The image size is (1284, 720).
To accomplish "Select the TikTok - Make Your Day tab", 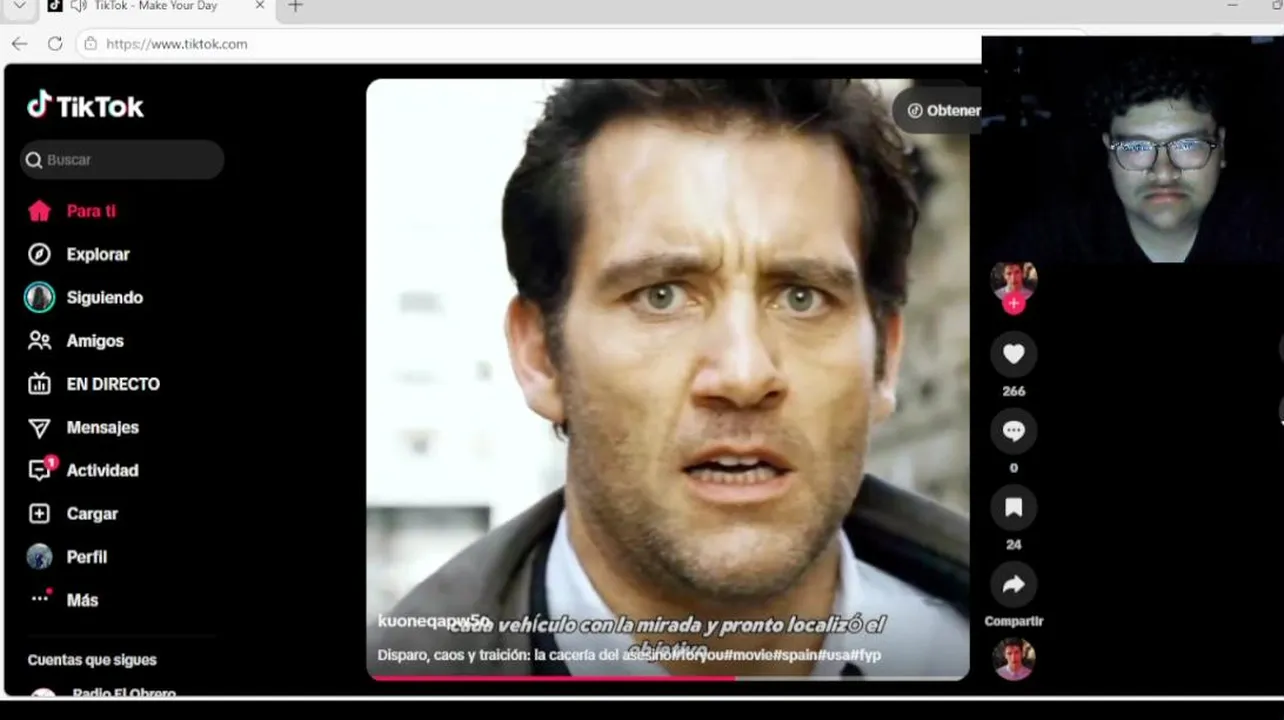I will click(155, 6).
